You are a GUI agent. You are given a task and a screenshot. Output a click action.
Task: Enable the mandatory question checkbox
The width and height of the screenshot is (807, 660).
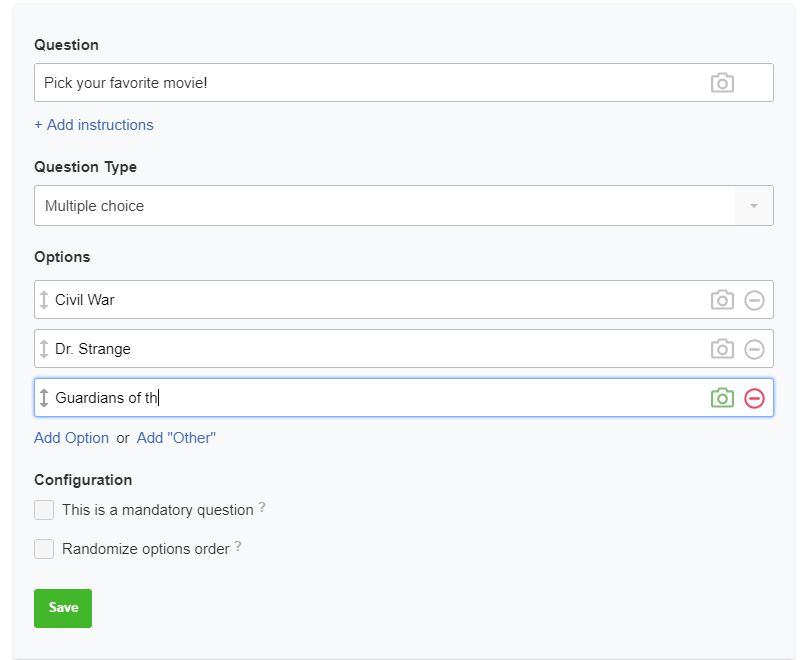point(44,510)
